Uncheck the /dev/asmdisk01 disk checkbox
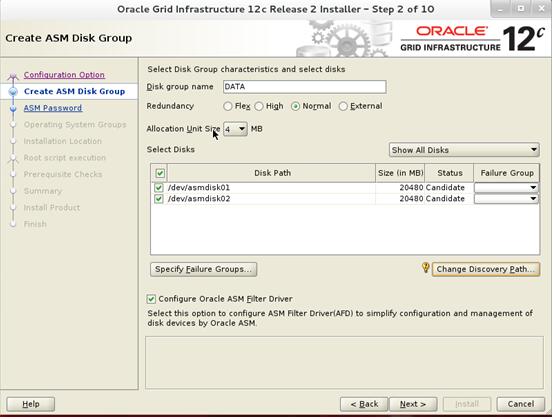The width and height of the screenshot is (553, 419). tap(159, 188)
